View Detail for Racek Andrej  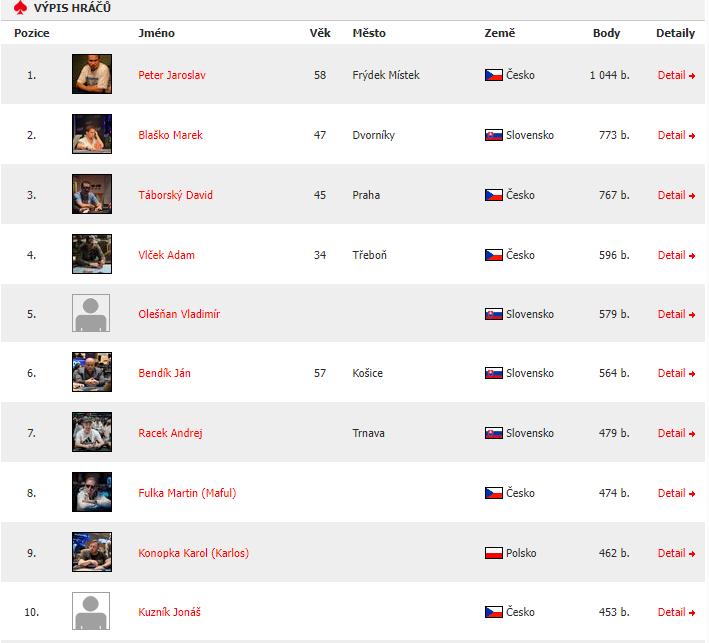(676, 433)
